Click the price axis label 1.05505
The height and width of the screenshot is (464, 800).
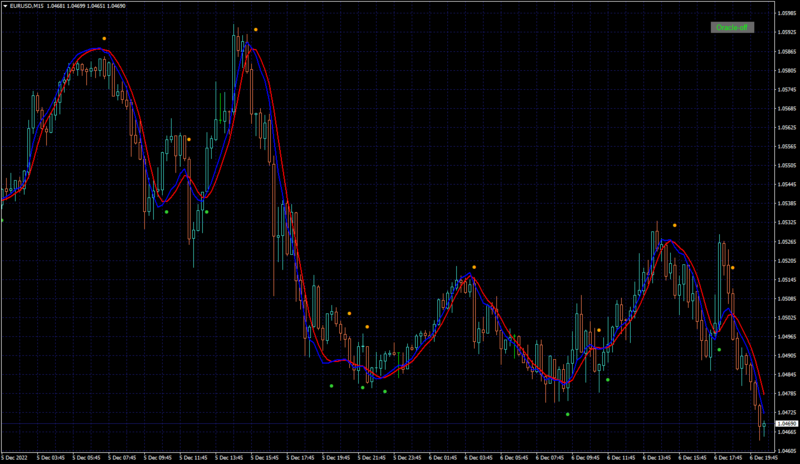[786, 165]
